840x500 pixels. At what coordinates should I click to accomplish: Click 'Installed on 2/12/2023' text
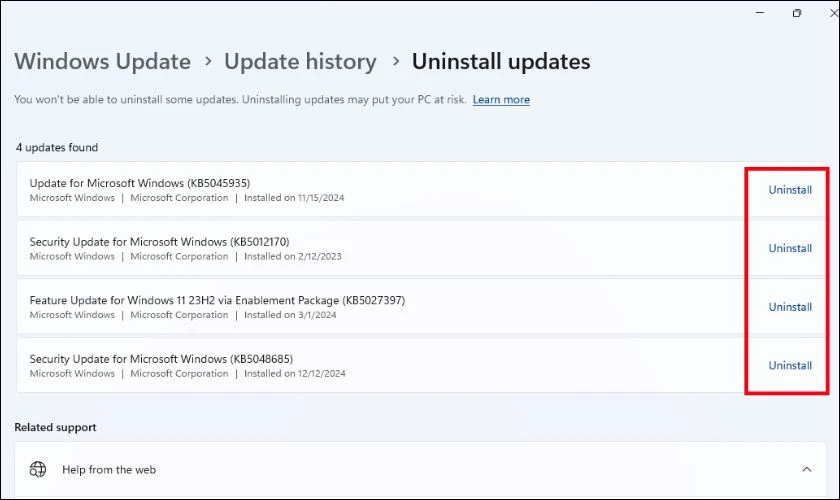292,256
